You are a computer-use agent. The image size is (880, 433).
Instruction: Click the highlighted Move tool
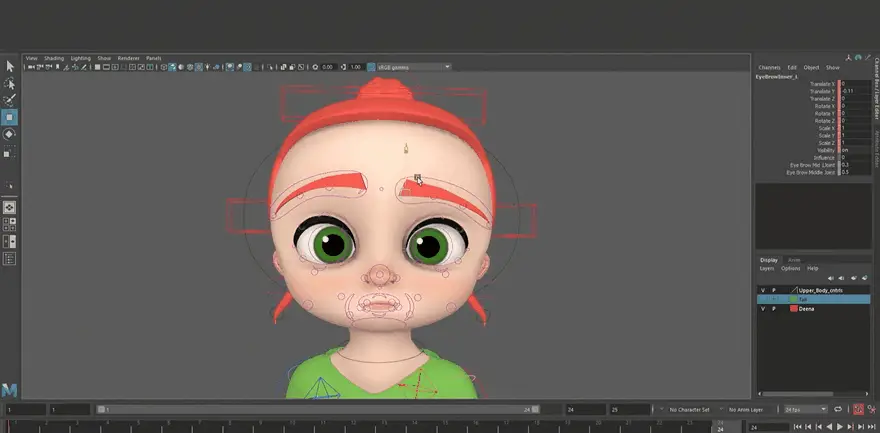coord(10,117)
